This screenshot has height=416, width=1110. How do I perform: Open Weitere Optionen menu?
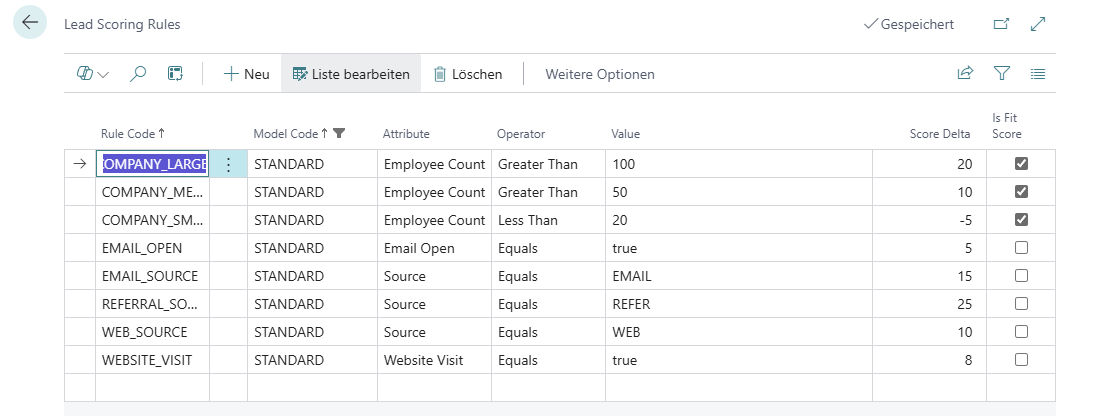[x=599, y=74]
